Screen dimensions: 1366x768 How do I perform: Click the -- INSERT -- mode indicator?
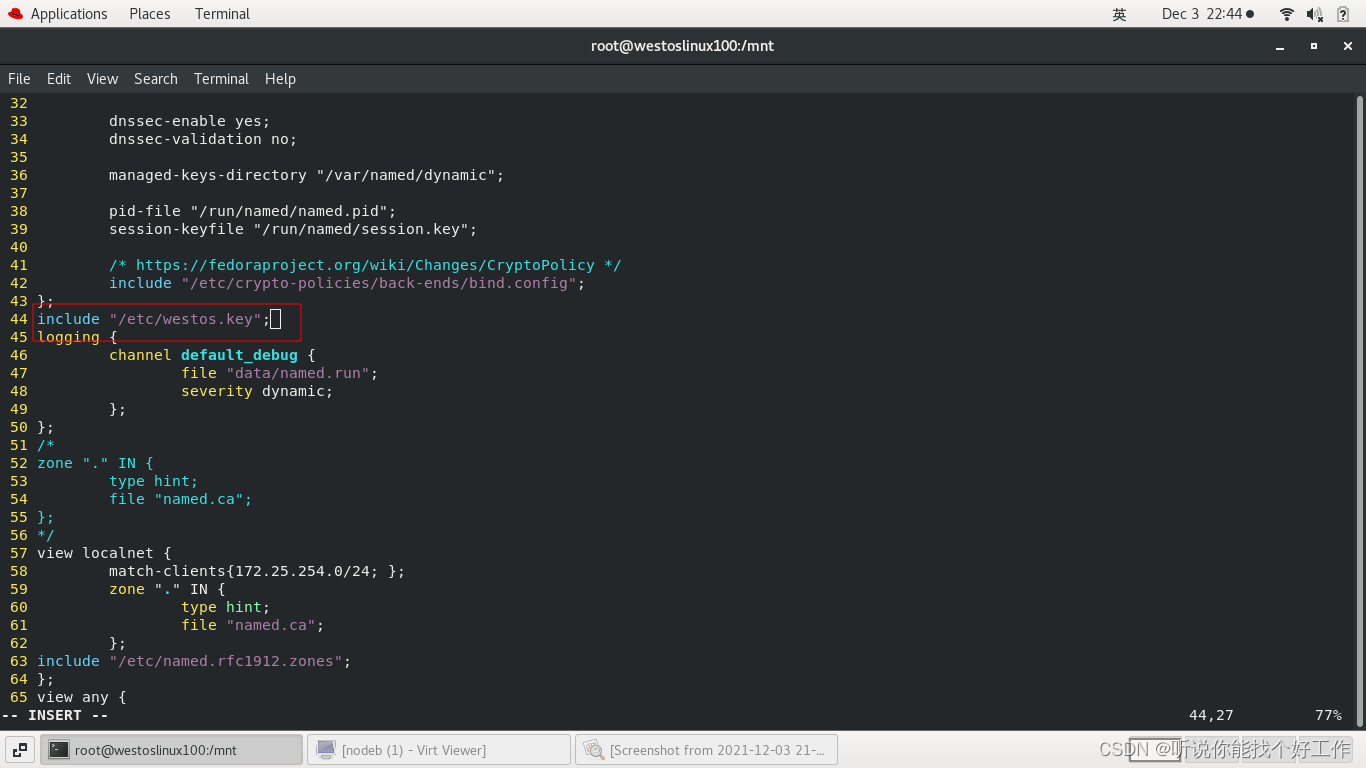click(x=55, y=715)
